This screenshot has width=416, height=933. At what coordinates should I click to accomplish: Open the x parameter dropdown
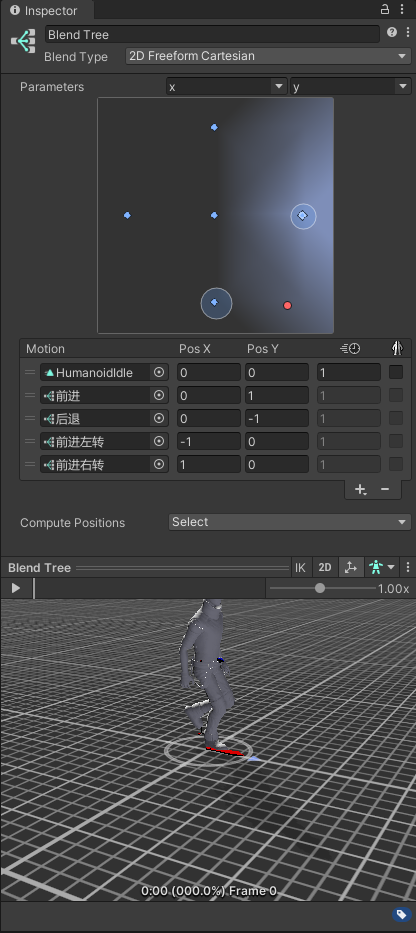point(227,87)
